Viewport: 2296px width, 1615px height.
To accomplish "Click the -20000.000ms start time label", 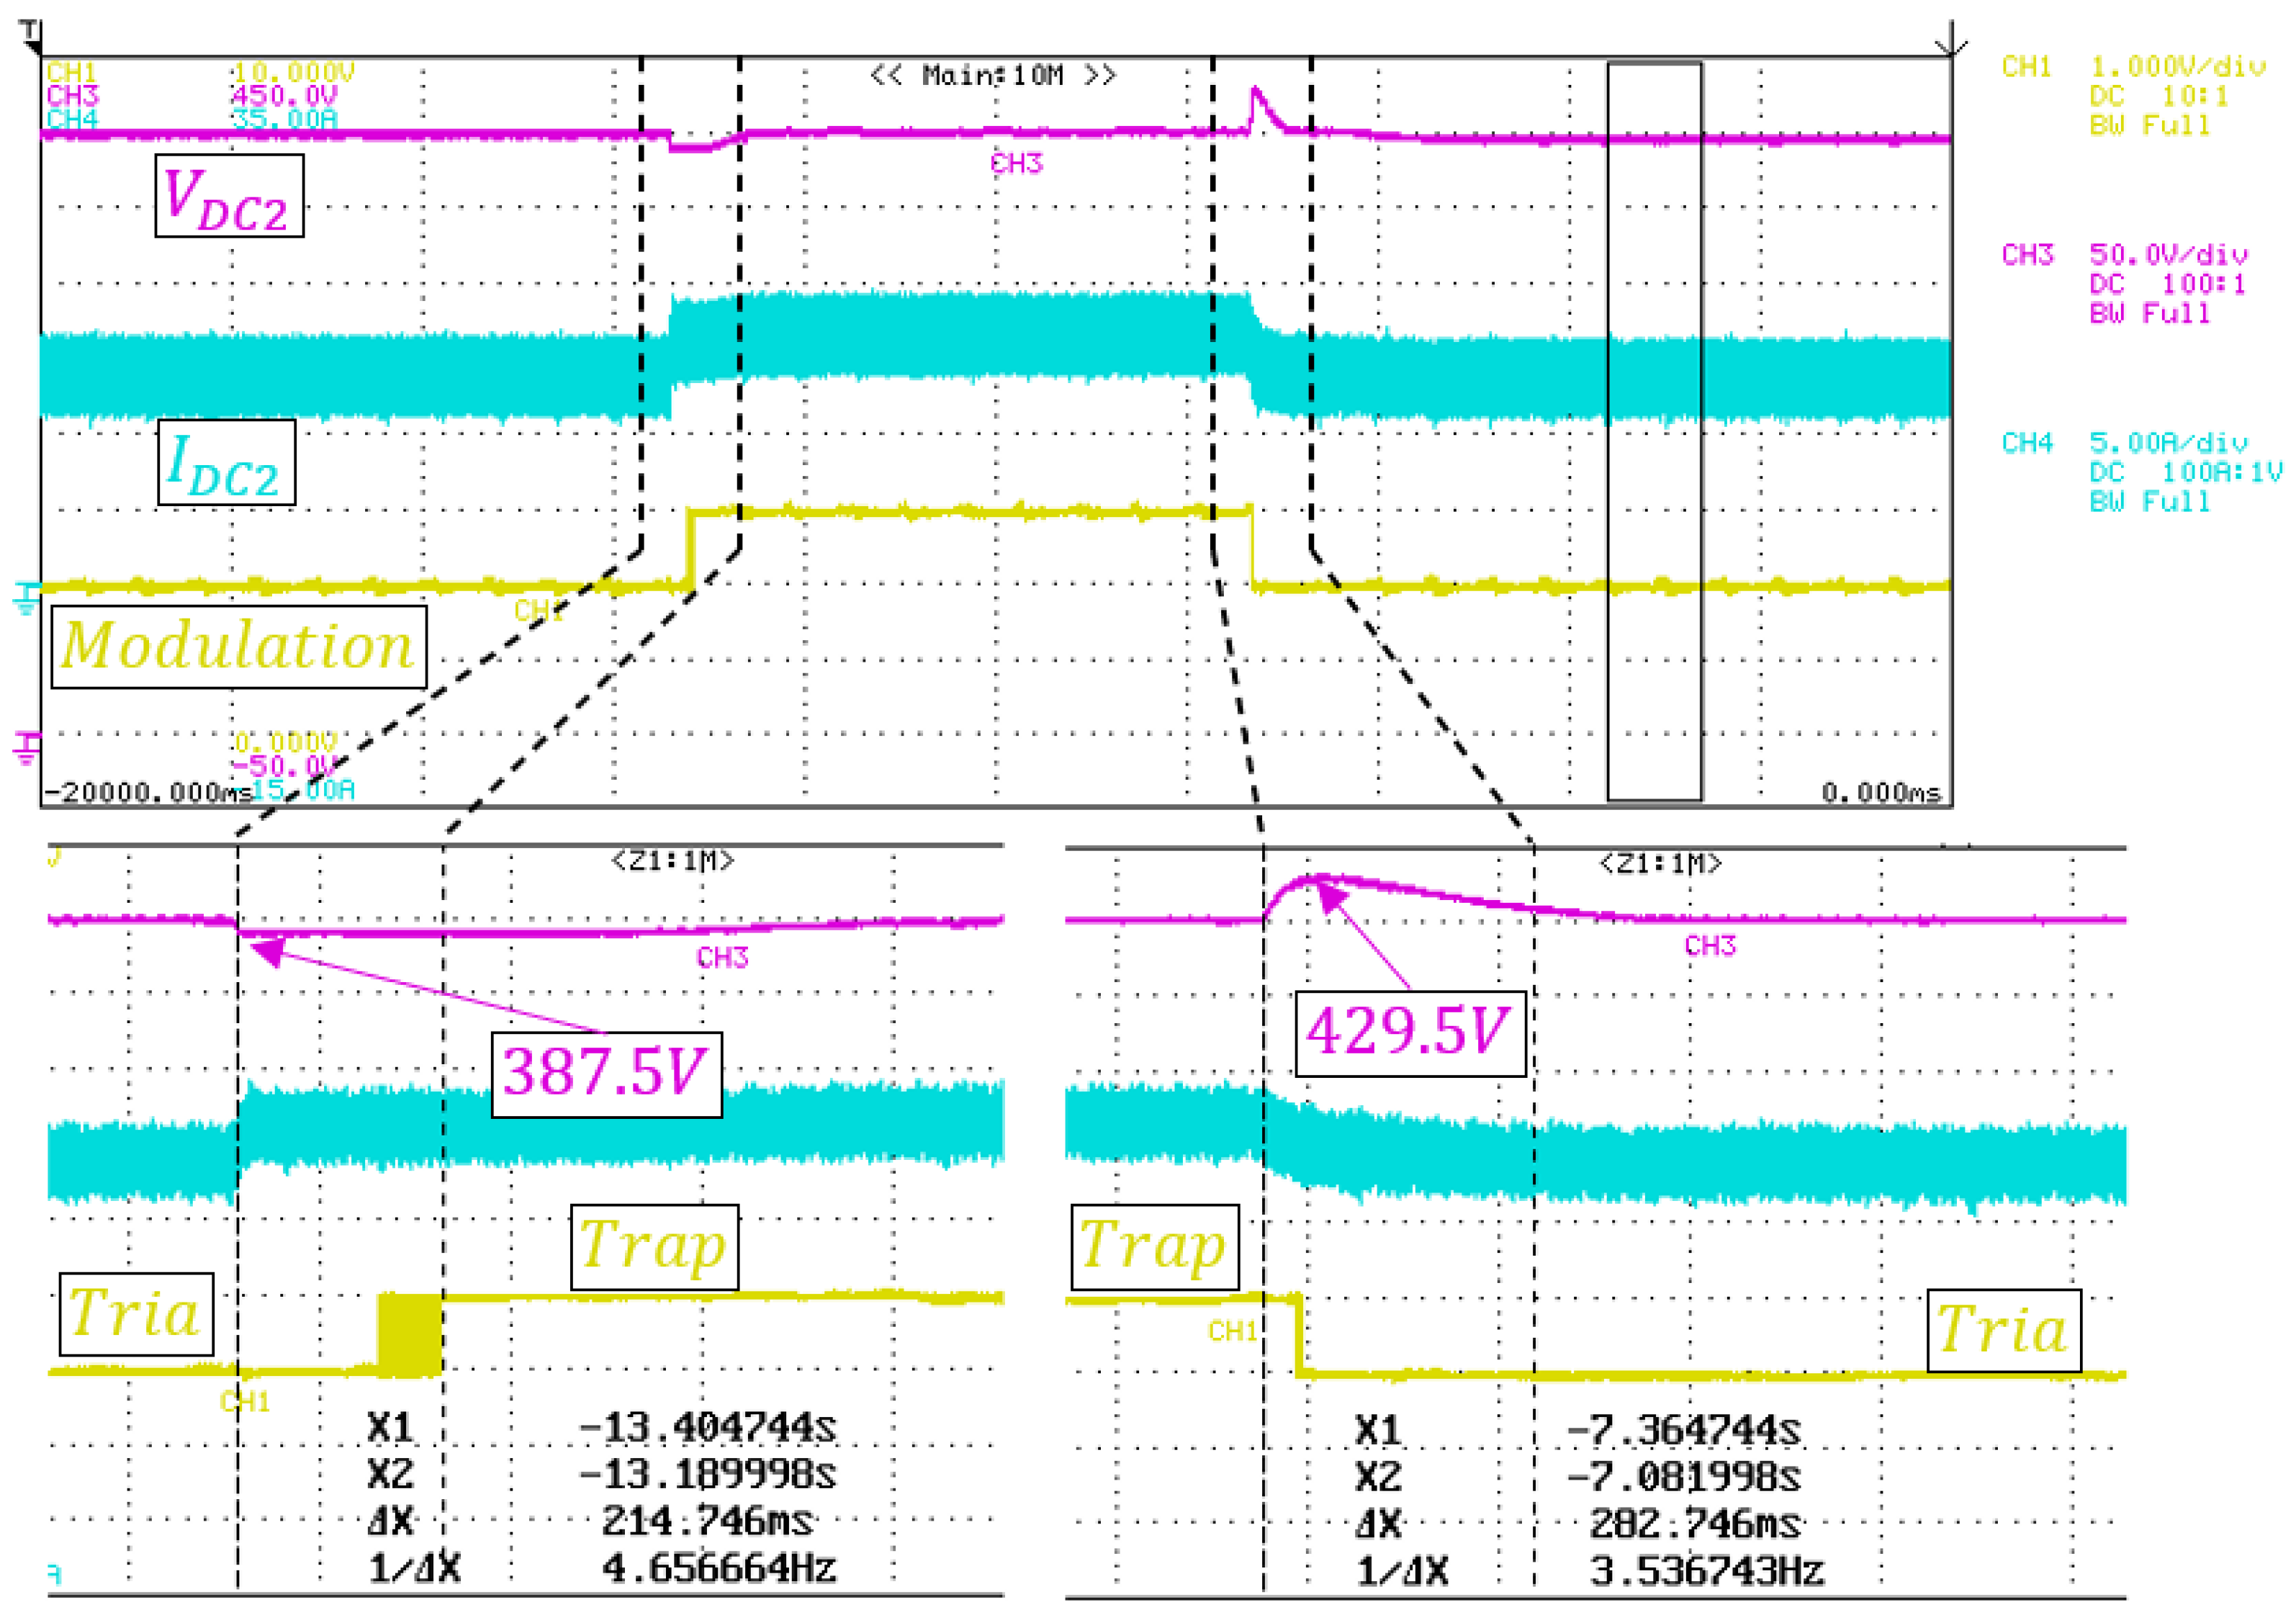I will point(148,793).
